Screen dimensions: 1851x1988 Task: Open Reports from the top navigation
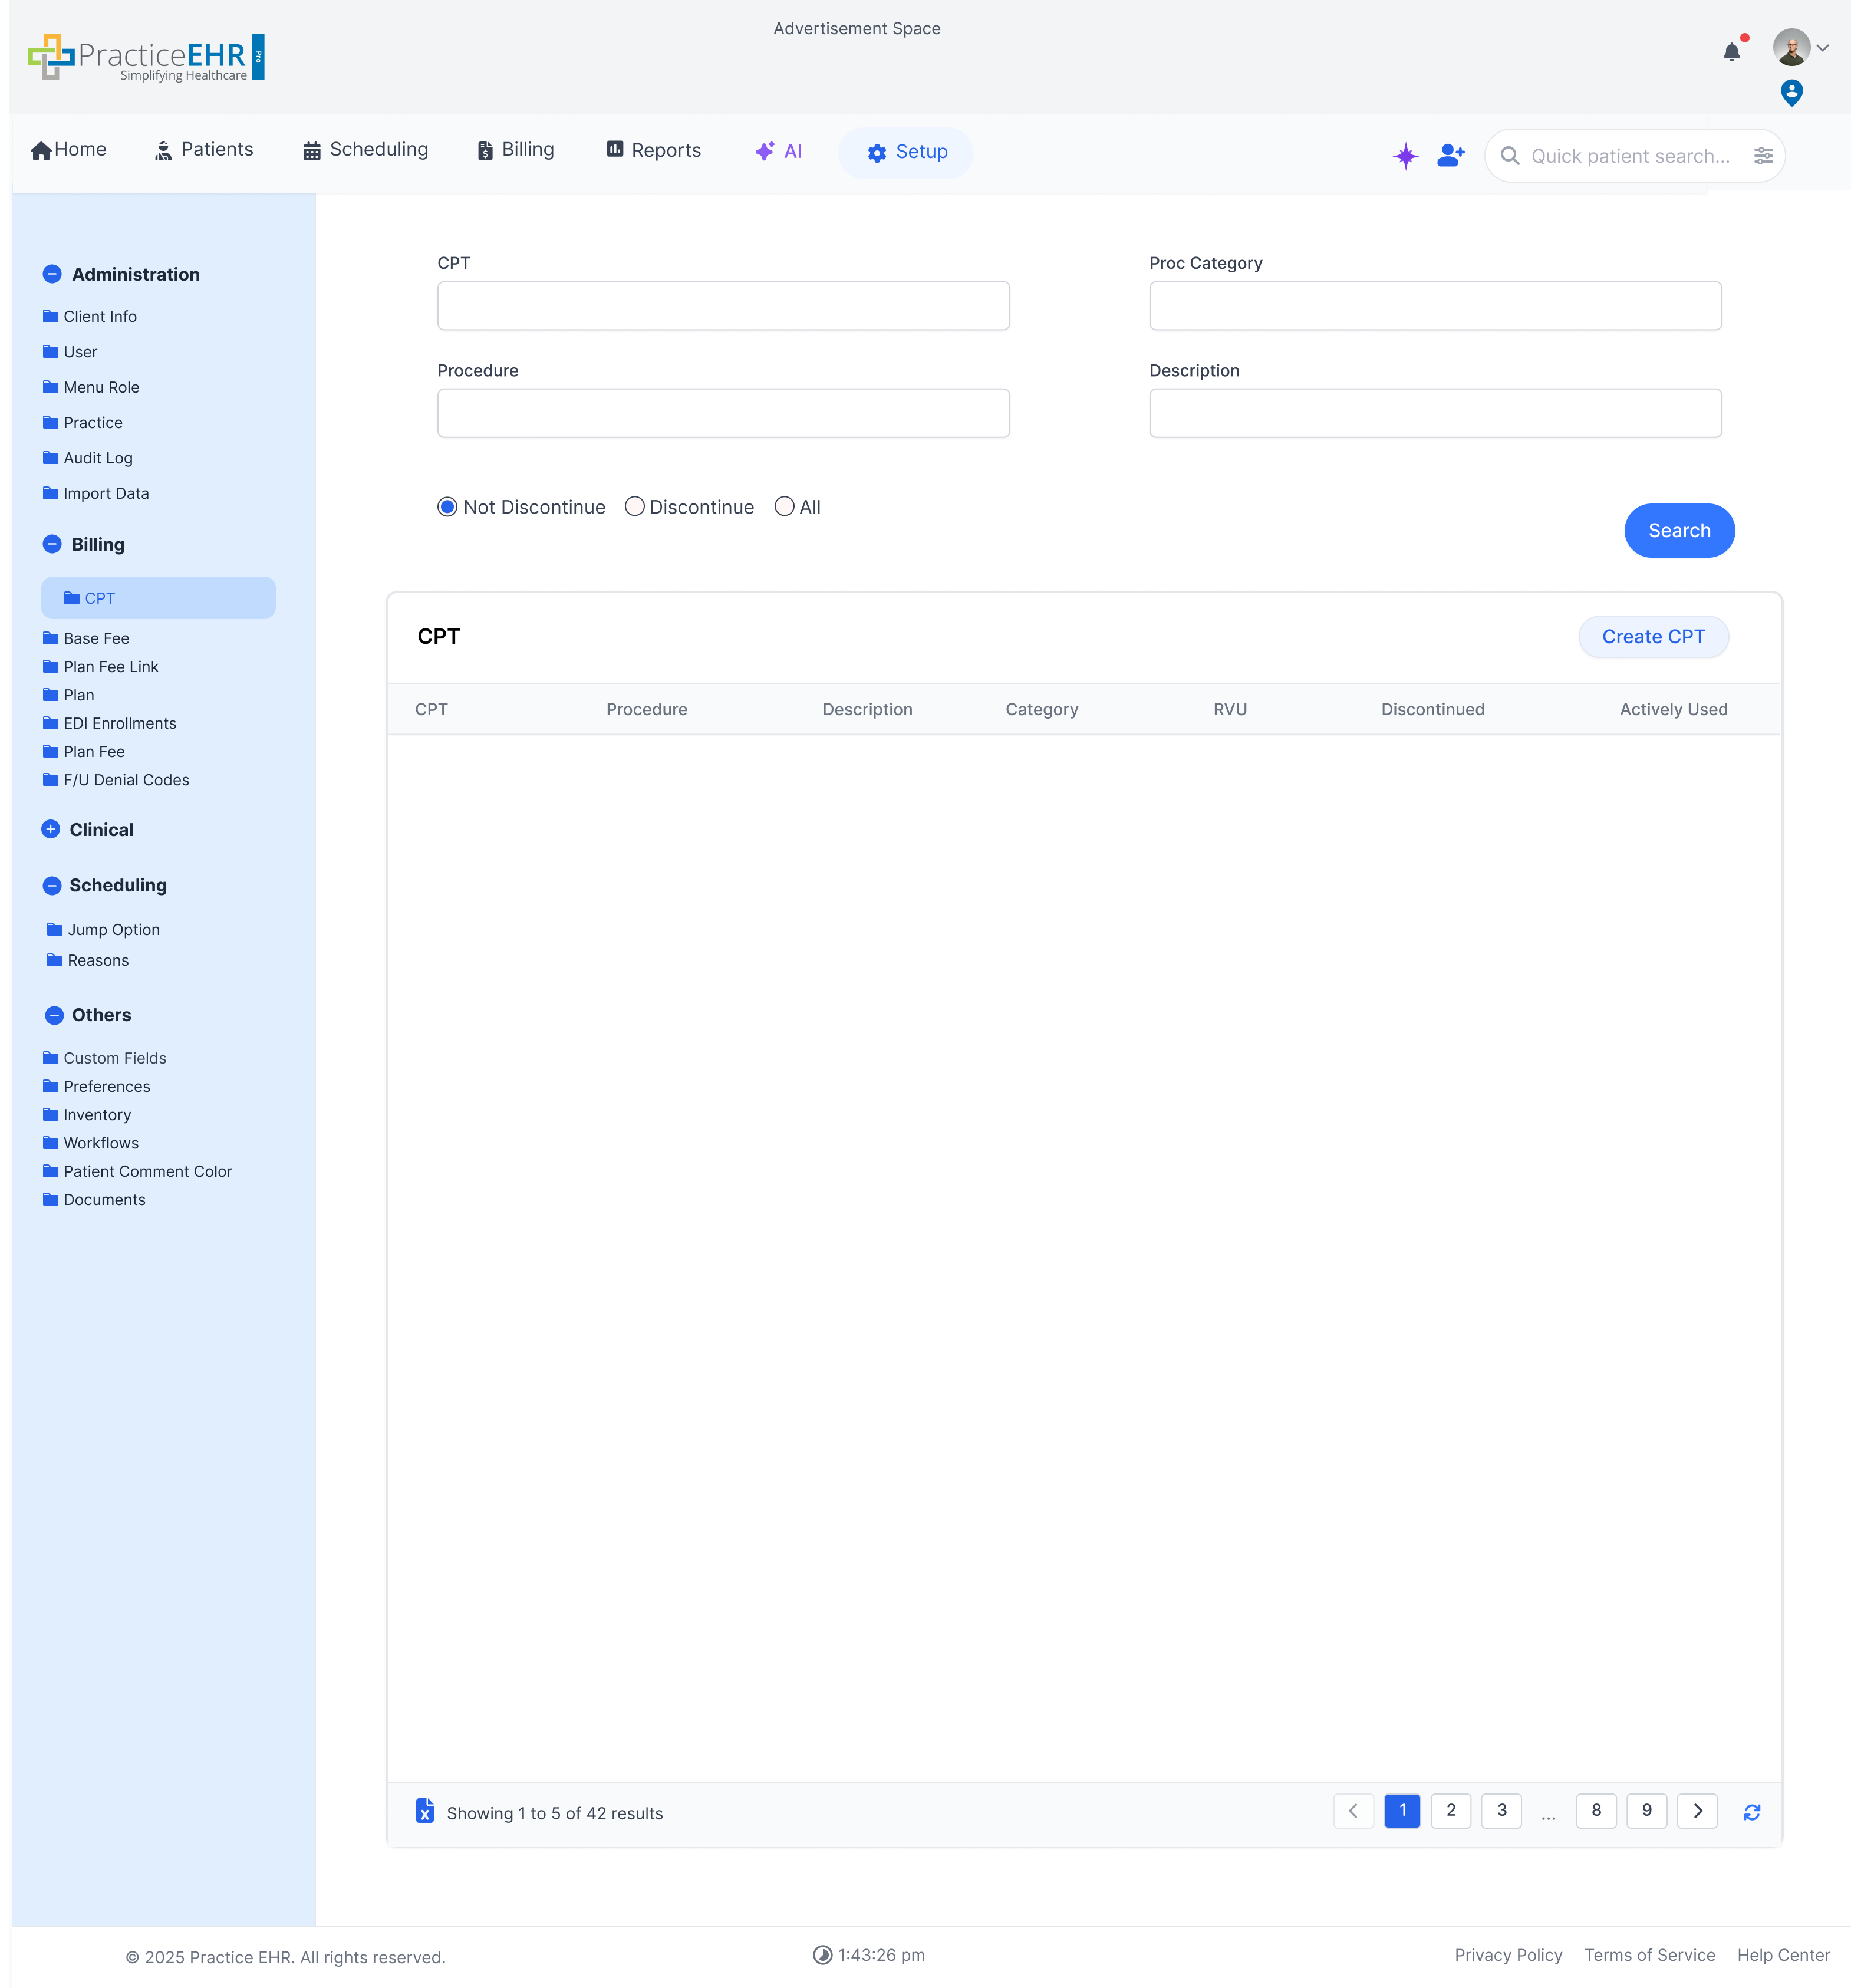click(653, 150)
